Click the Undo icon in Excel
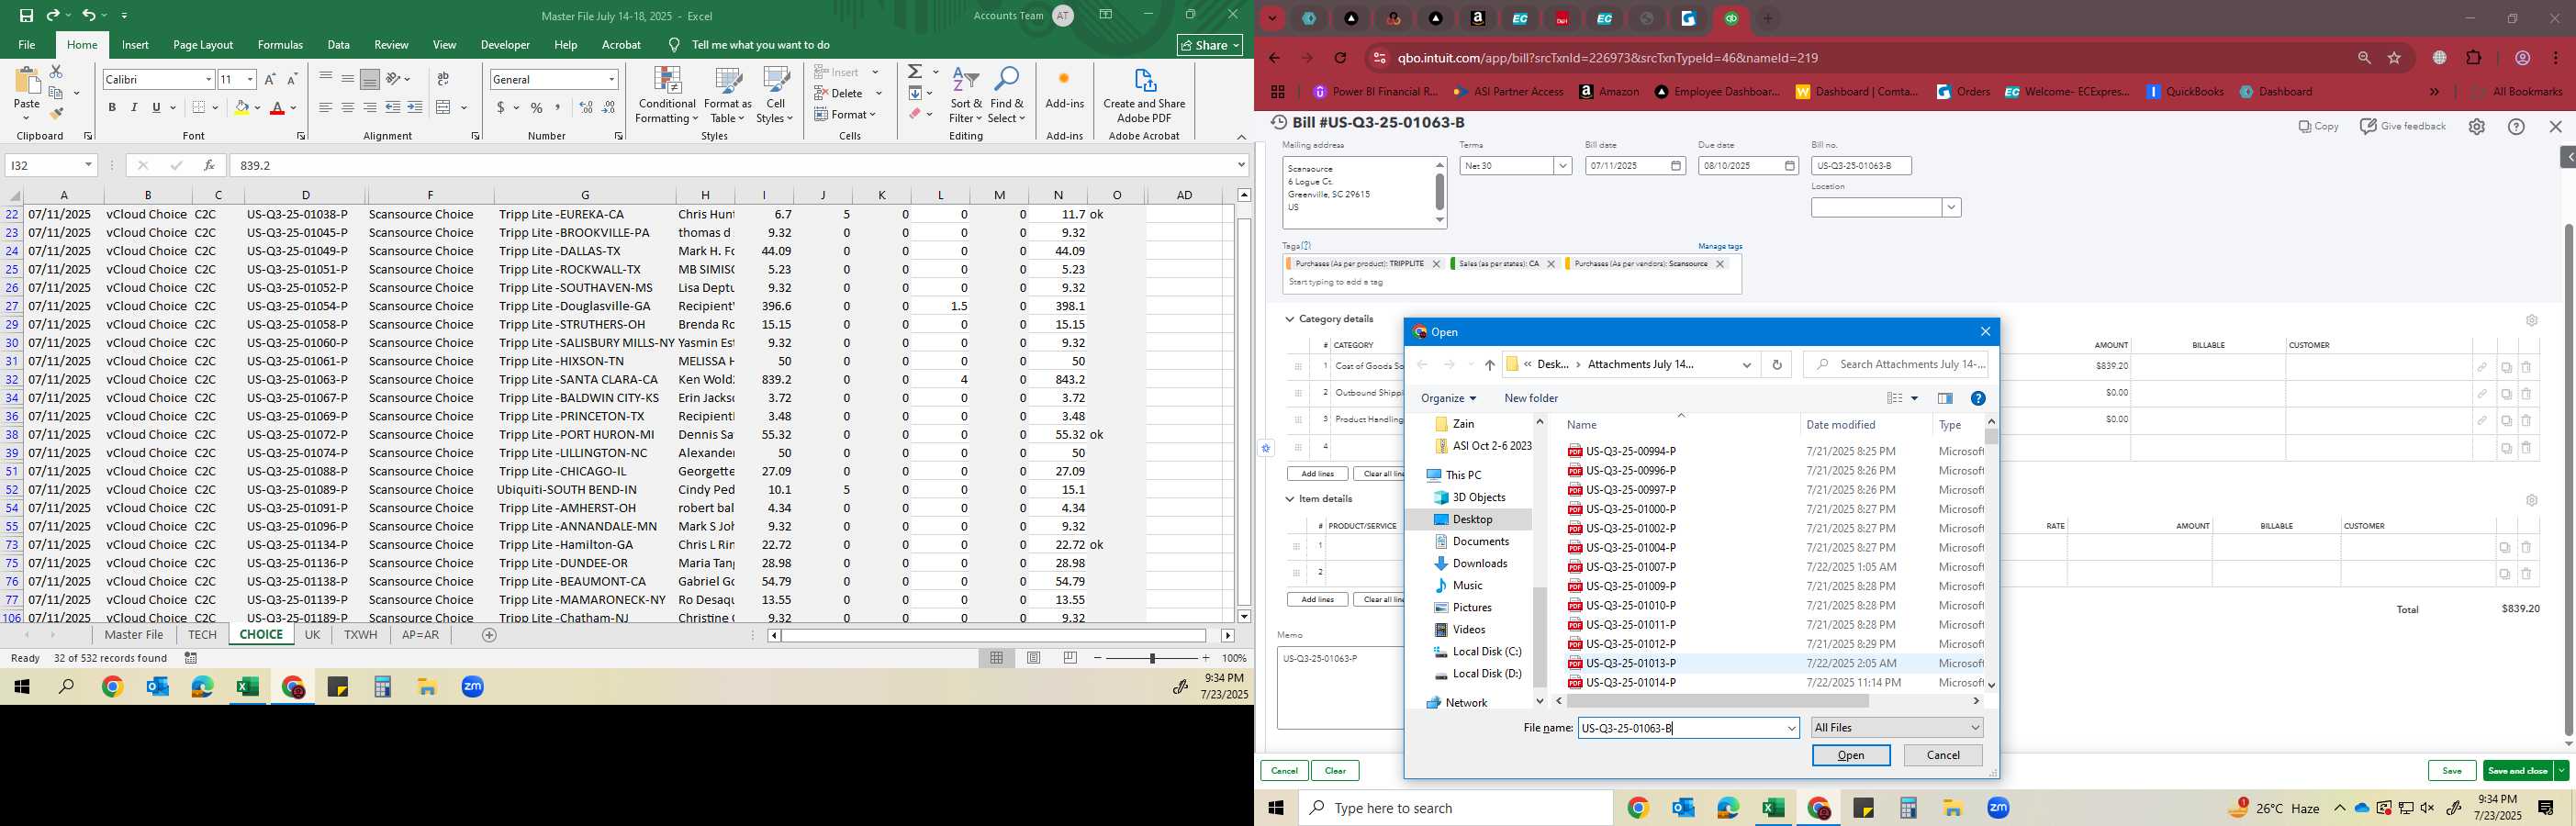The height and width of the screenshot is (826, 2576). click(89, 15)
